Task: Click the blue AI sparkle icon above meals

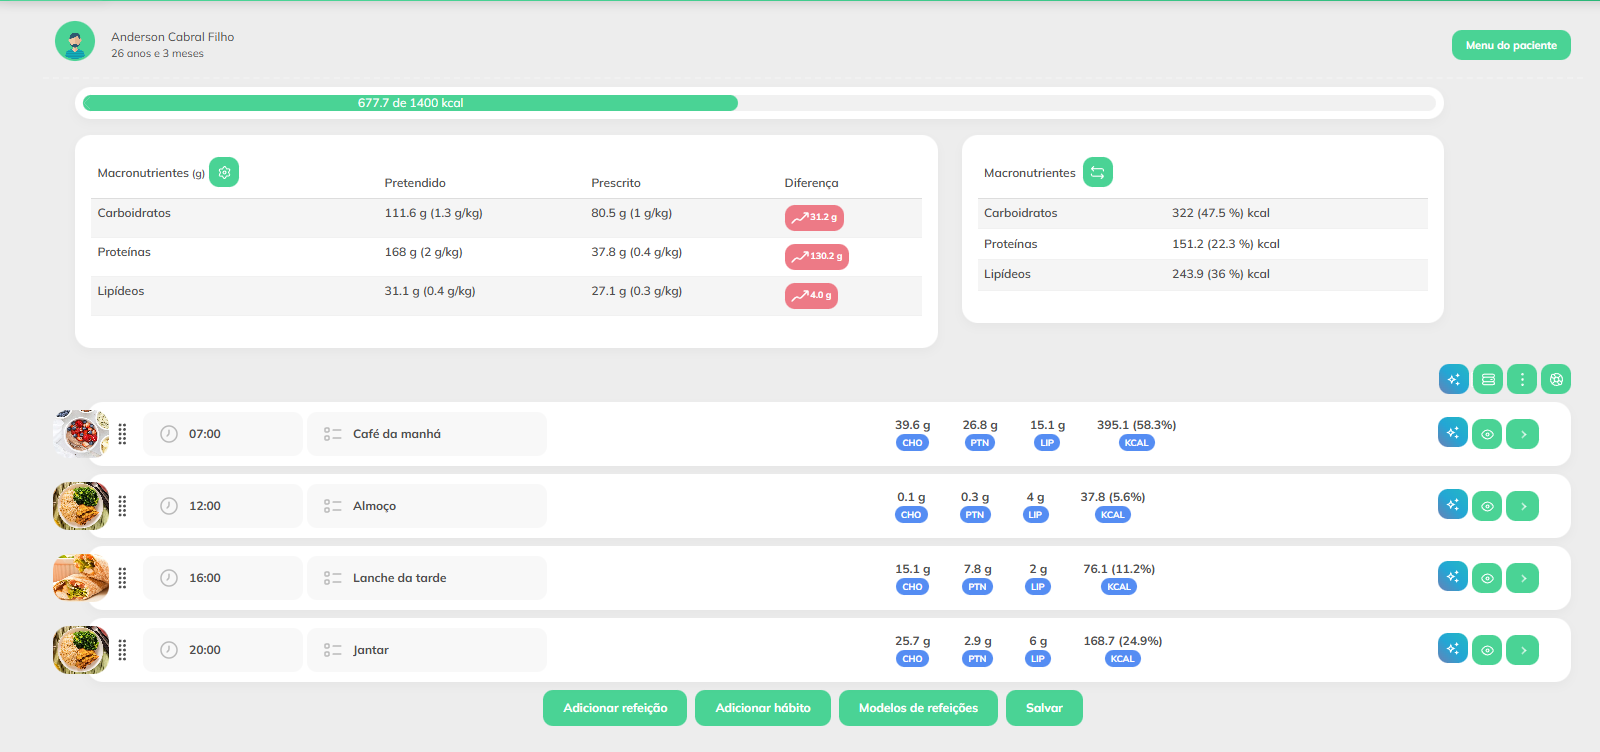Action: coord(1454,379)
